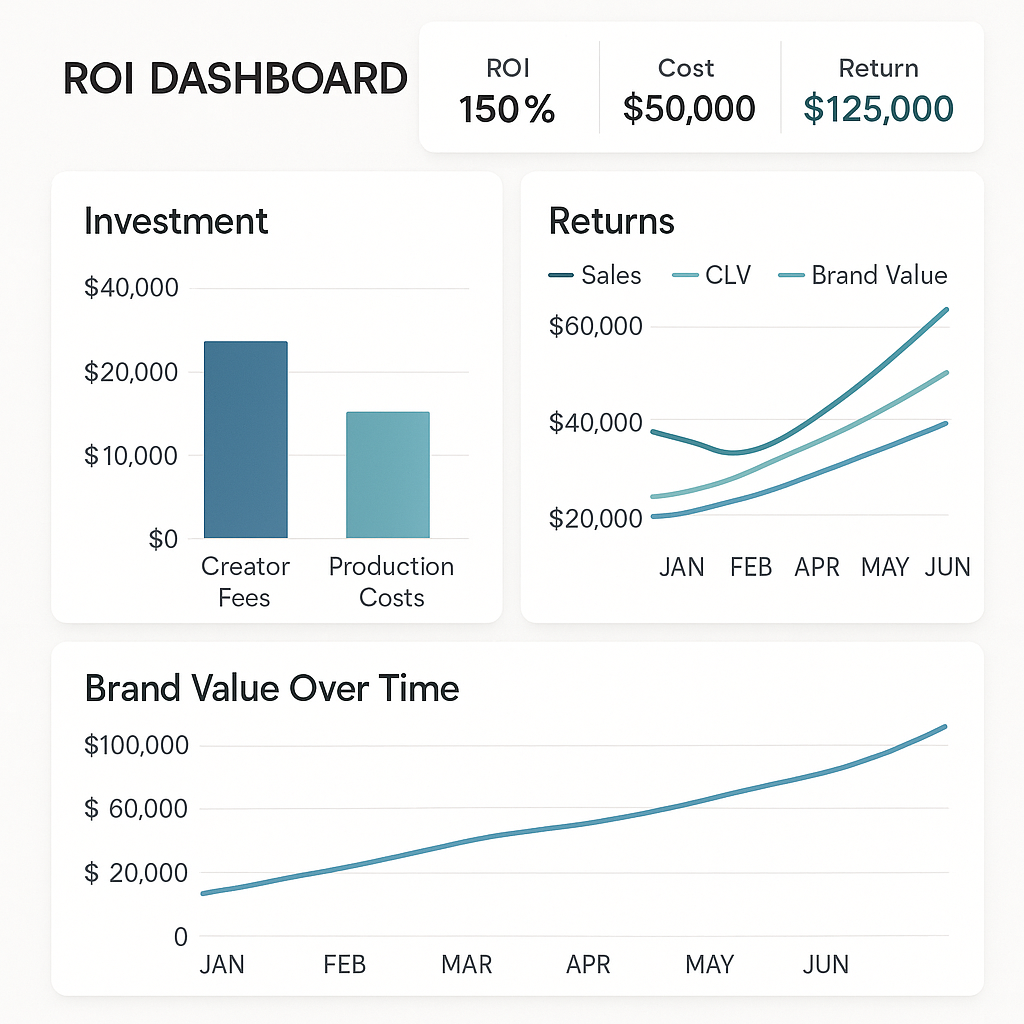This screenshot has width=1024, height=1024.
Task: Select the Production Costs bar
Action: [x=388, y=475]
